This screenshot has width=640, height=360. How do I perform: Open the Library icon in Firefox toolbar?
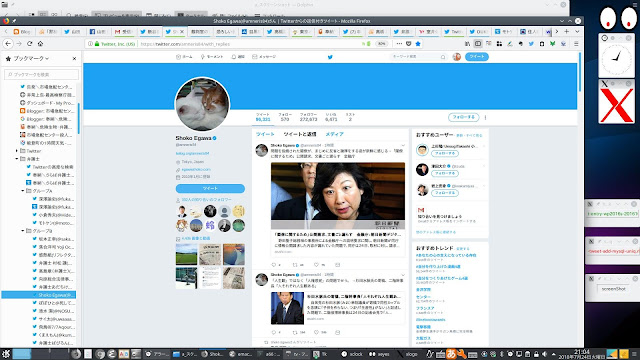tap(467, 44)
